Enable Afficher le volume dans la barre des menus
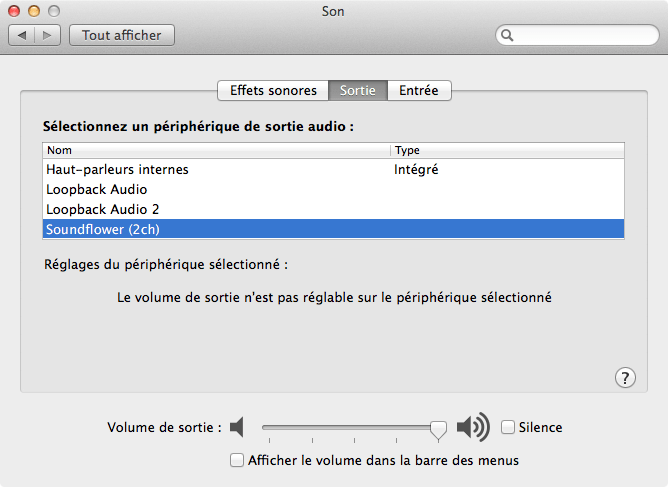Image resolution: width=668 pixels, height=487 pixels. (237, 461)
